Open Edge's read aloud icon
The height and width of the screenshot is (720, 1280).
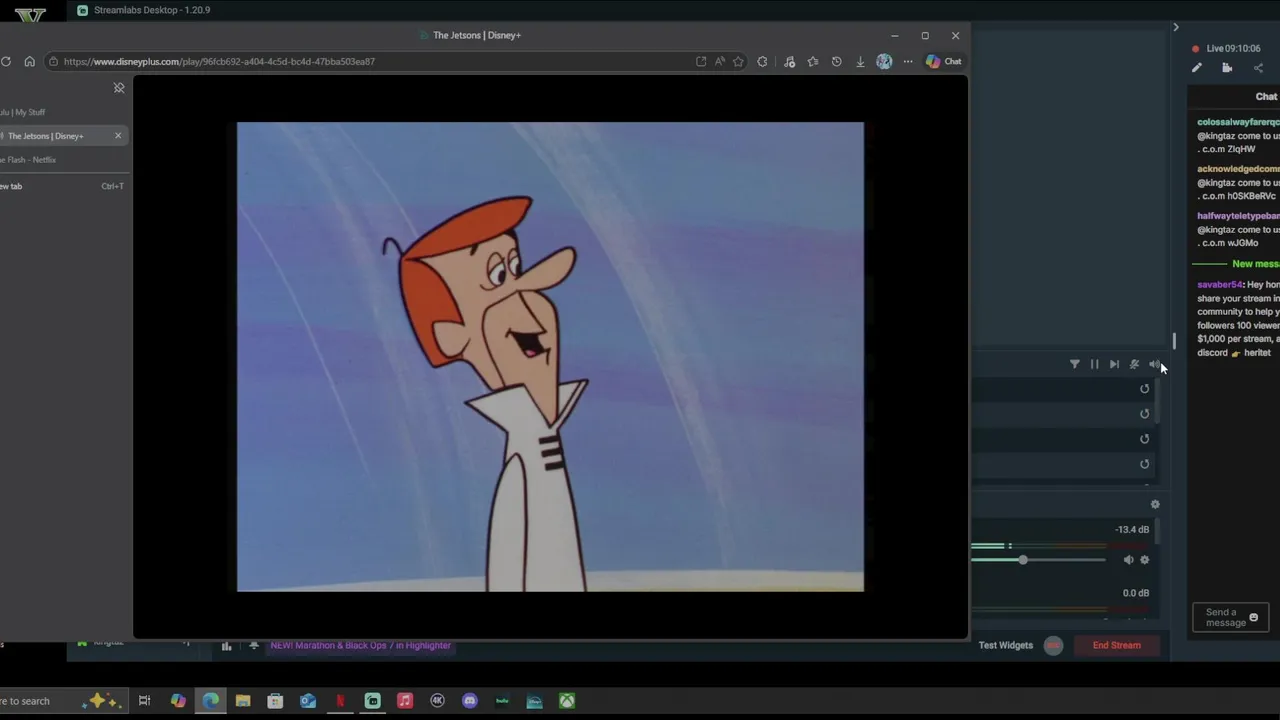point(720,61)
